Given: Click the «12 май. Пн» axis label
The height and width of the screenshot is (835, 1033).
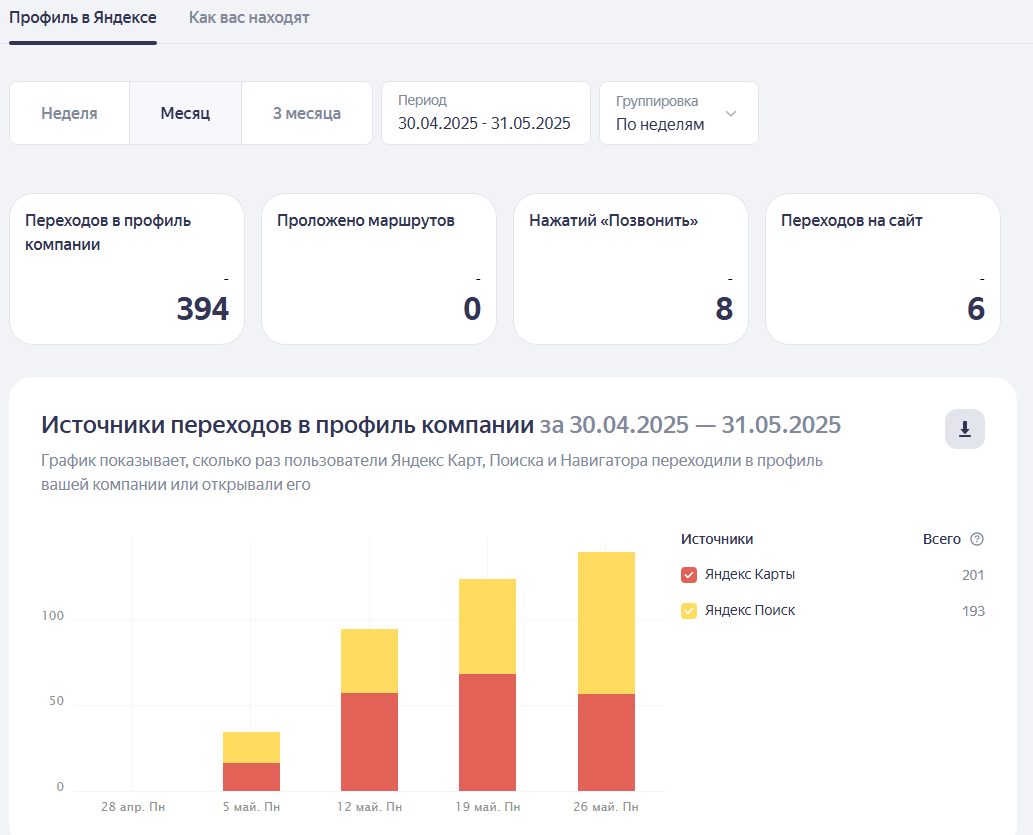Looking at the screenshot, I should [369, 807].
